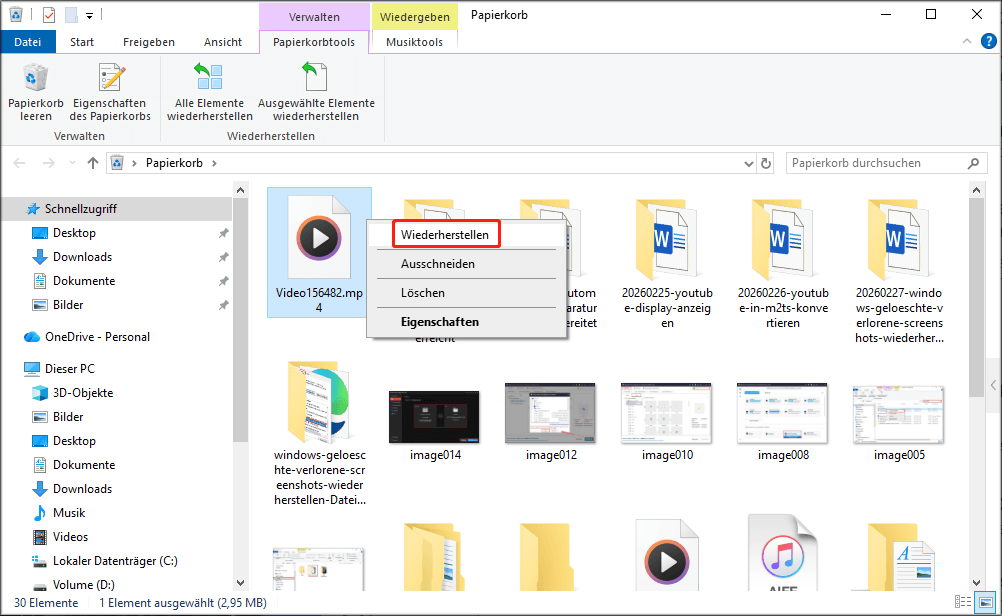Click the Papierkorb breadcrumb
This screenshot has height=616, width=1002.
[174, 162]
